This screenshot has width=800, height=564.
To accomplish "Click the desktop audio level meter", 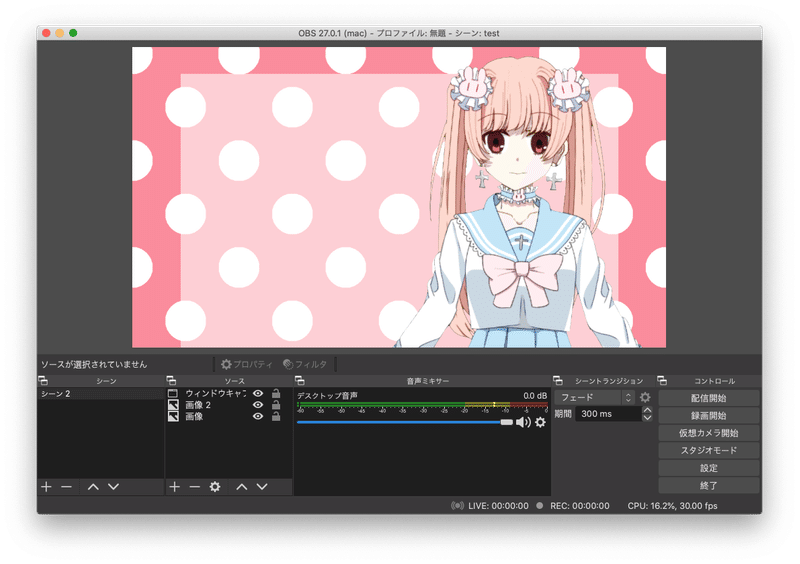I will (422, 407).
